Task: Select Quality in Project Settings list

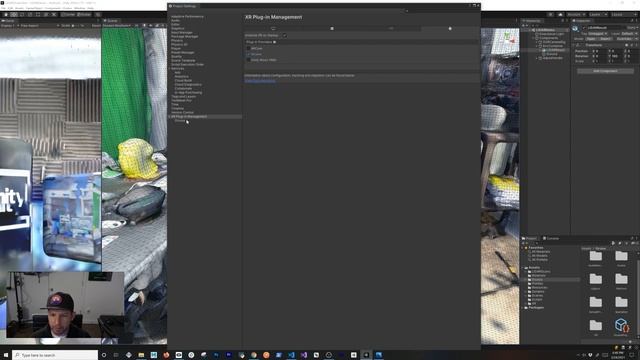Action: [176, 56]
